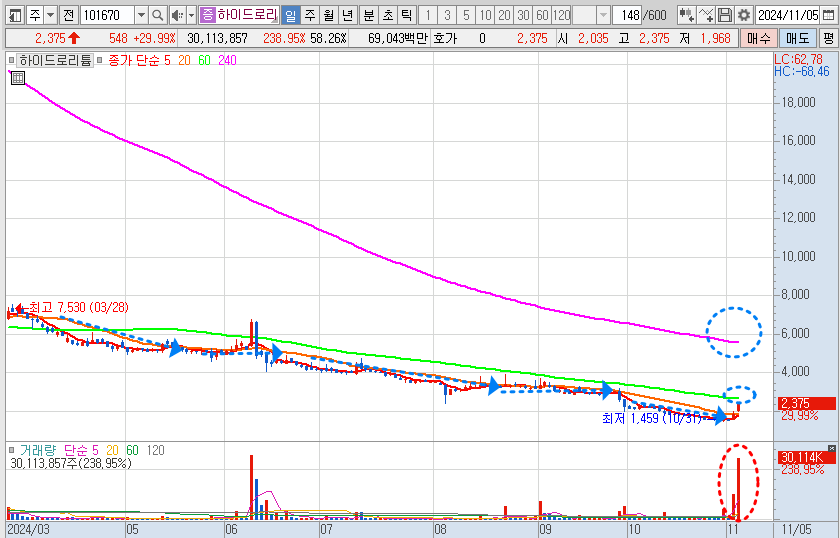Viewport: 840px width, 538px height.
Task: Open the calendar date picker icon
Action: pyautogui.click(x=828, y=15)
